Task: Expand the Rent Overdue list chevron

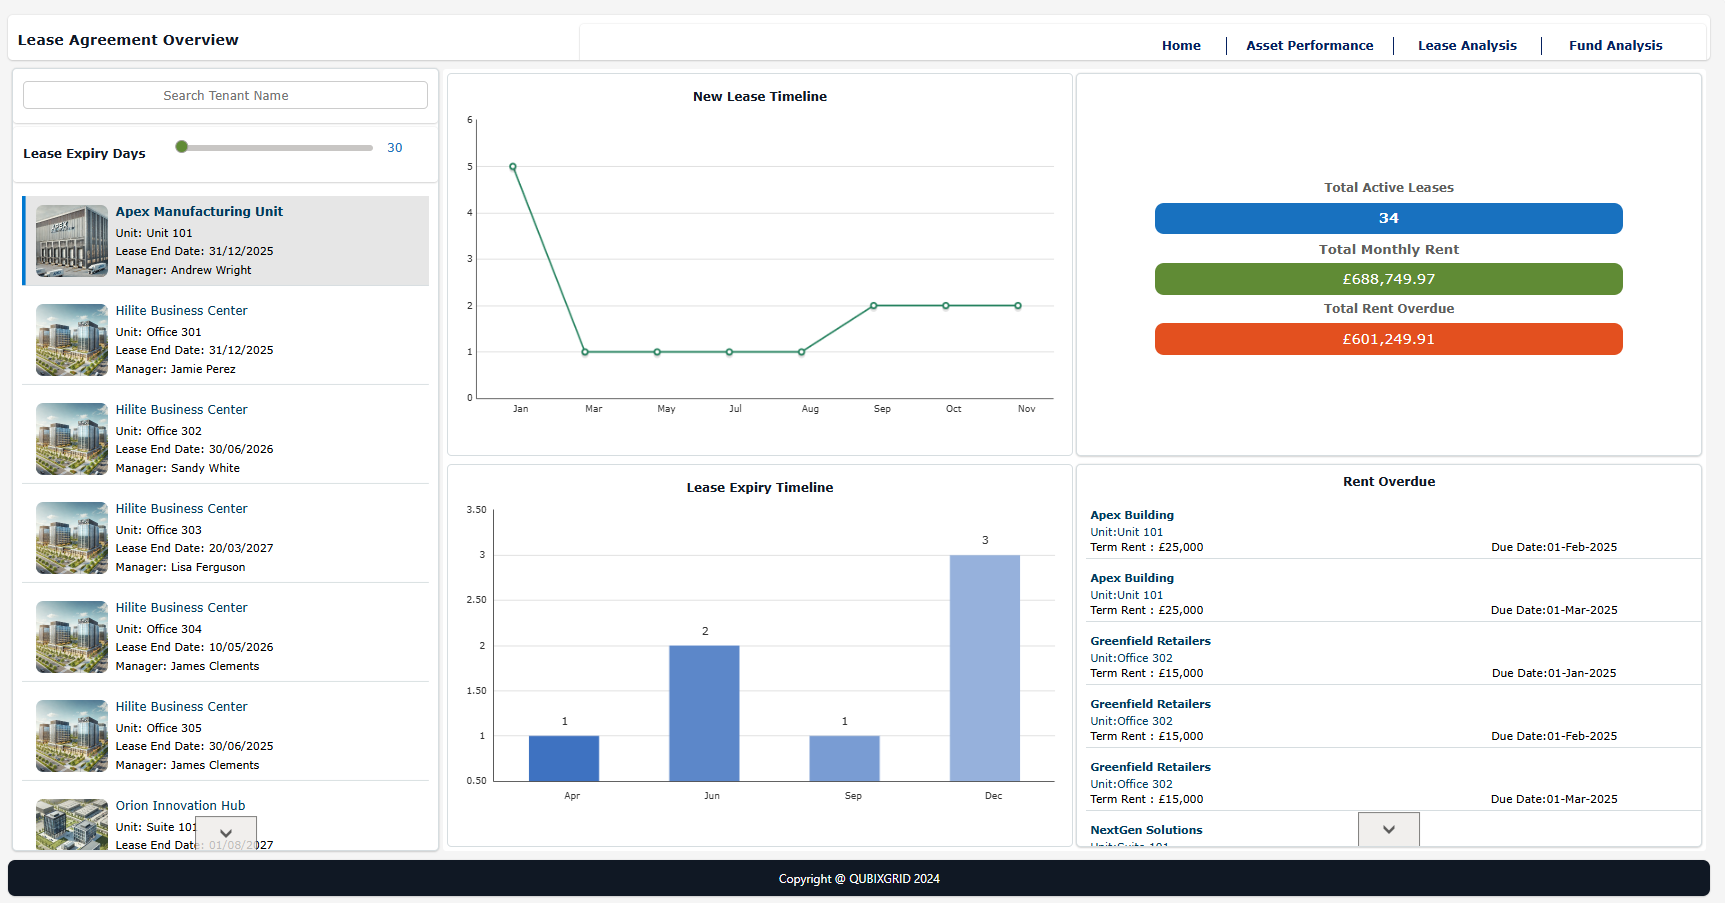Action: point(1388,829)
